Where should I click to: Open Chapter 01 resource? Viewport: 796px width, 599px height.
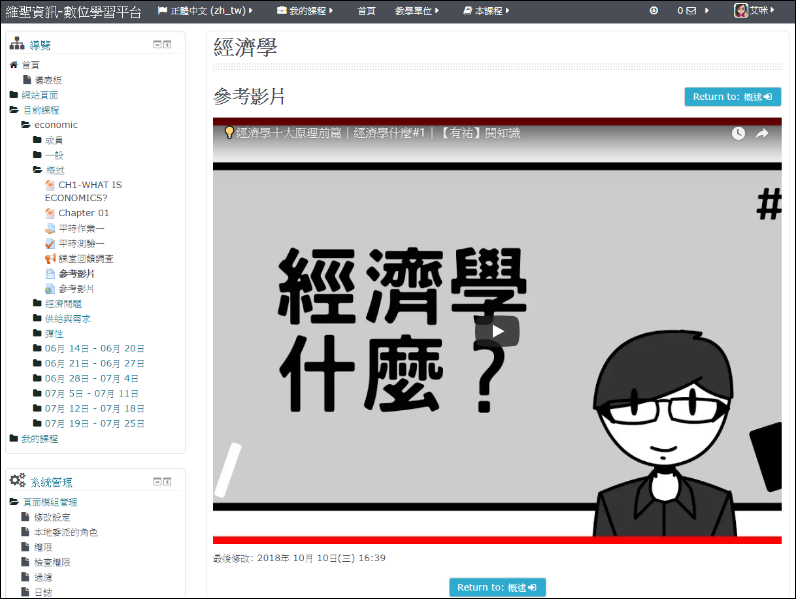click(83, 213)
